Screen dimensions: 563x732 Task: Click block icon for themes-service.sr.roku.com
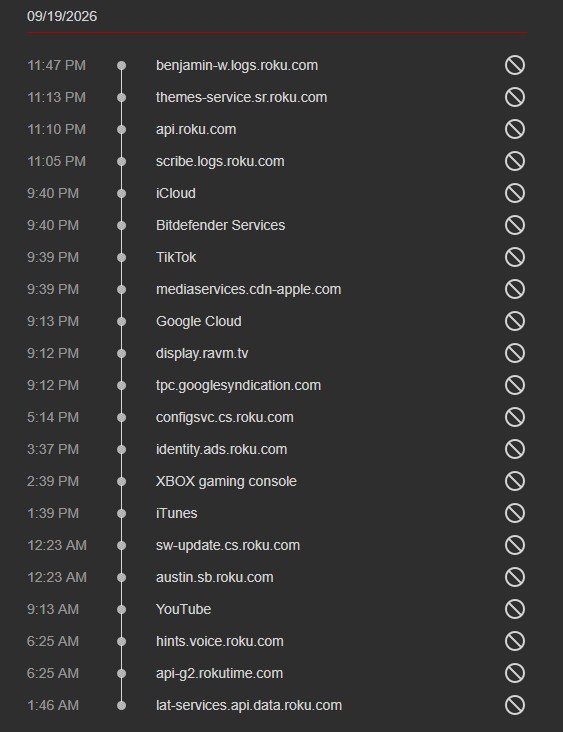[x=515, y=97]
